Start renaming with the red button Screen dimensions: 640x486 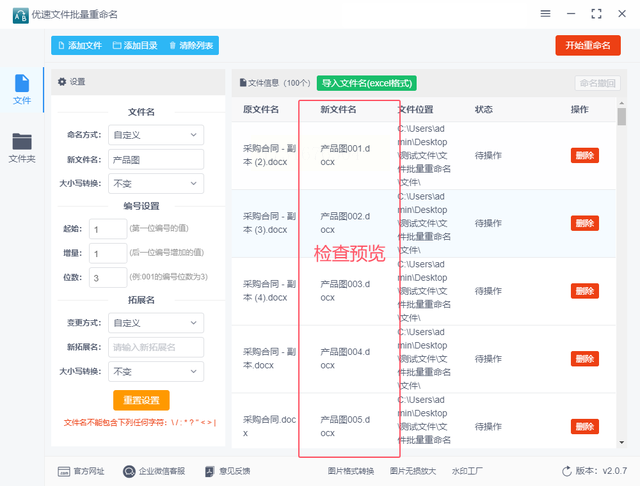[588, 45]
